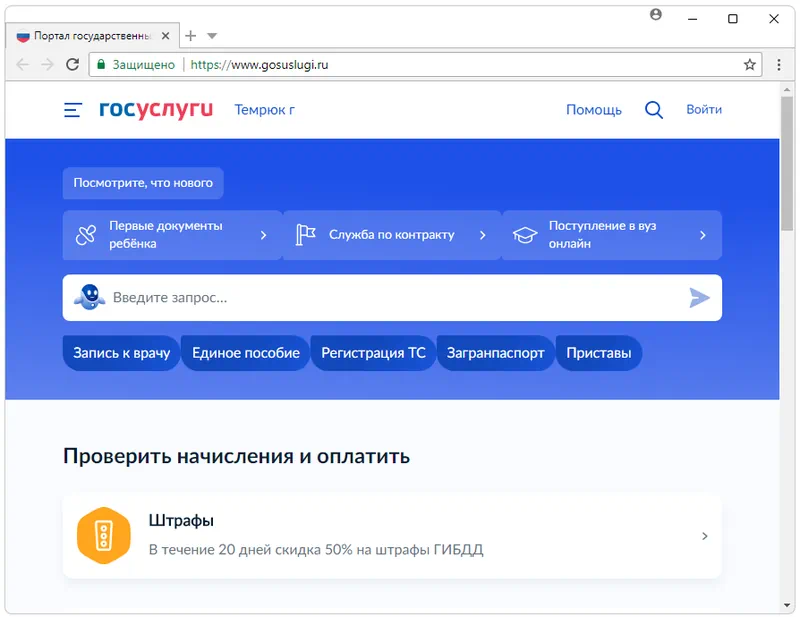Select Загранпаспорт quick button
The width and height of the screenshot is (800, 617).
click(x=495, y=353)
